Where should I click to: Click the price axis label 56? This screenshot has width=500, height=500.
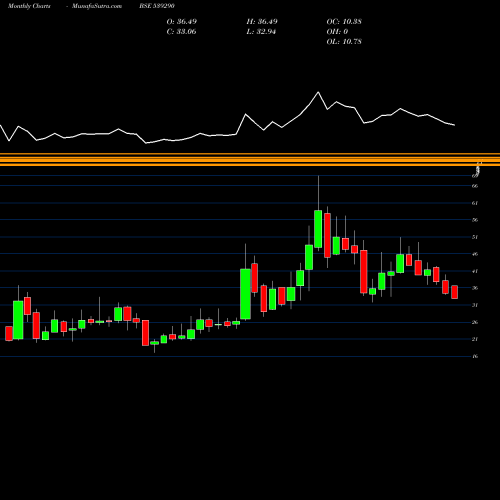pyautogui.click(x=475, y=220)
